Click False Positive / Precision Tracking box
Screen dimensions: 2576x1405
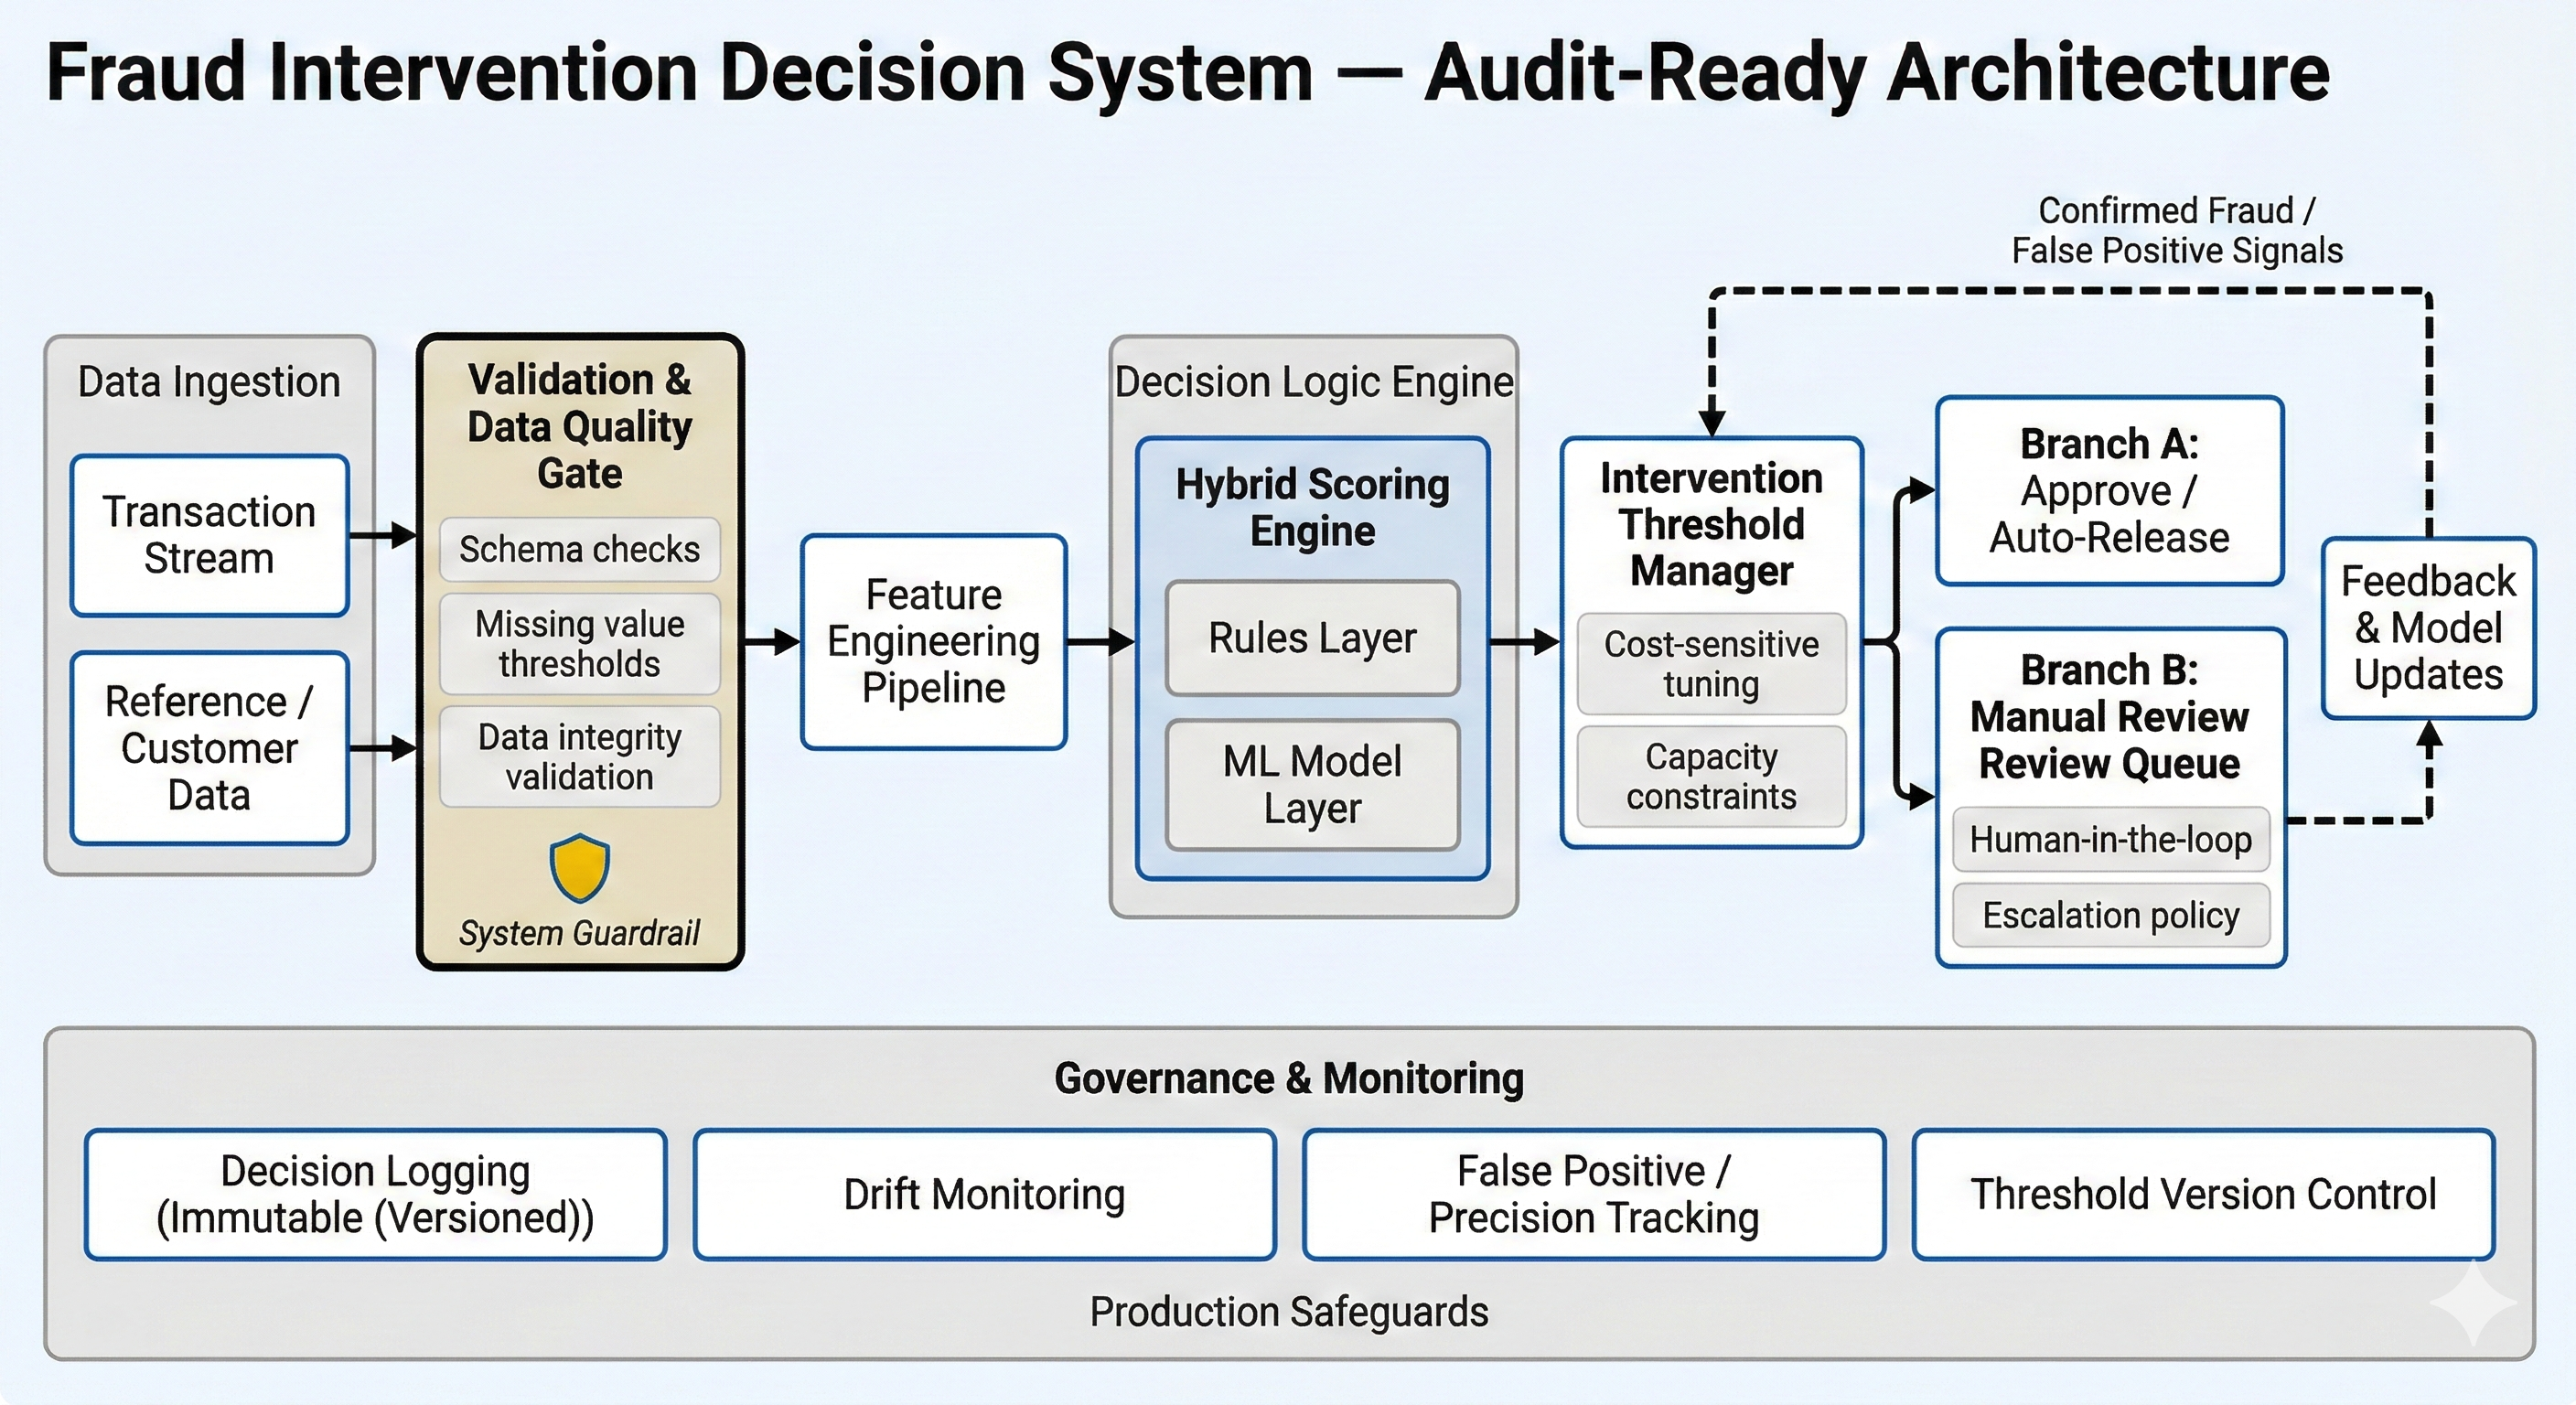[x=1594, y=1194]
